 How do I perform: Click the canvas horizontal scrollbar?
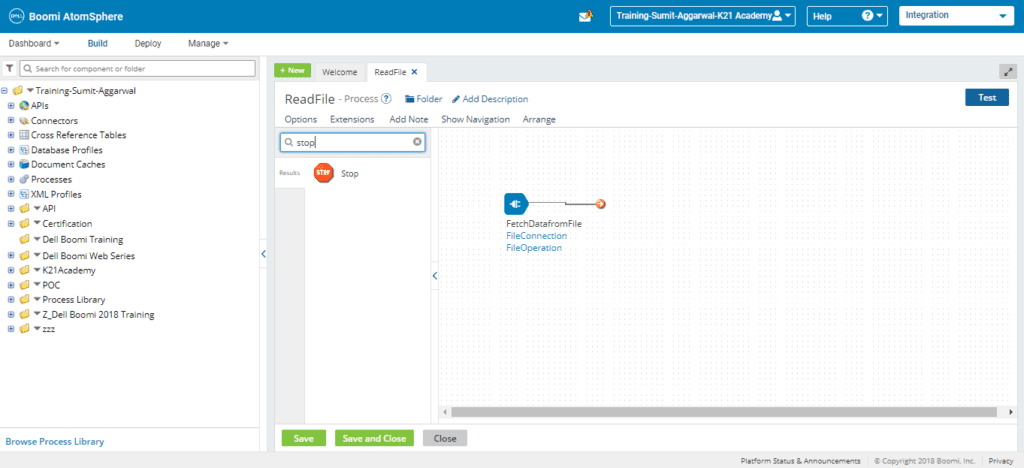pyautogui.click(x=724, y=412)
